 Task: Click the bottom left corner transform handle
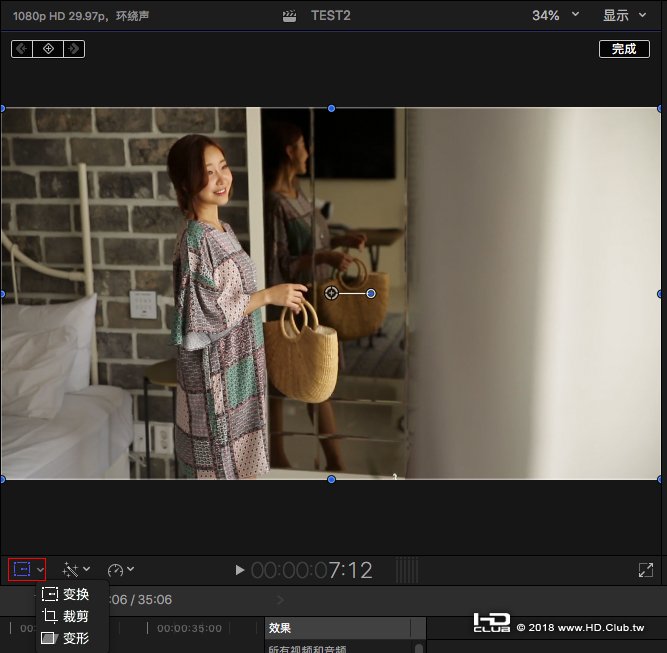tap(2, 479)
